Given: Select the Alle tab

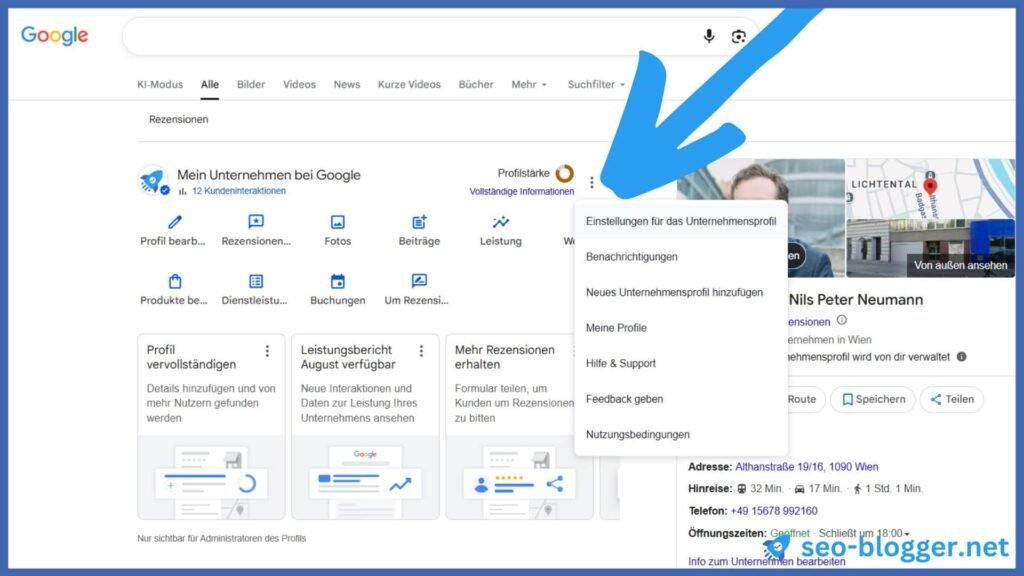Looking at the screenshot, I should [x=210, y=84].
